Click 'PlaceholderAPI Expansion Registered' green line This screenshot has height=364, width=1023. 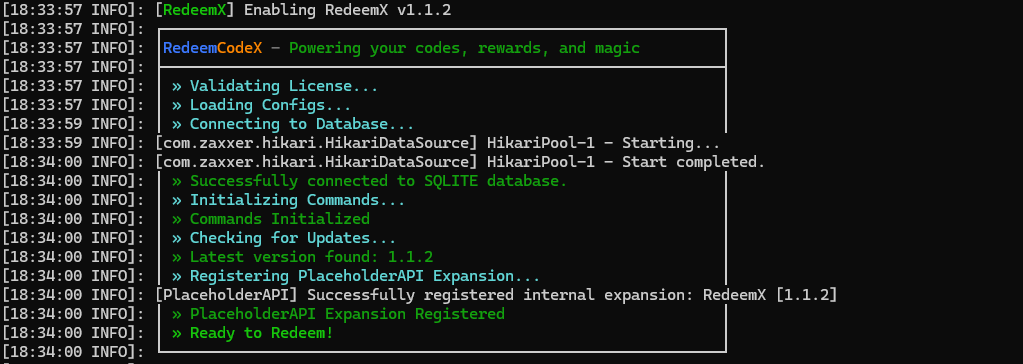point(338,314)
